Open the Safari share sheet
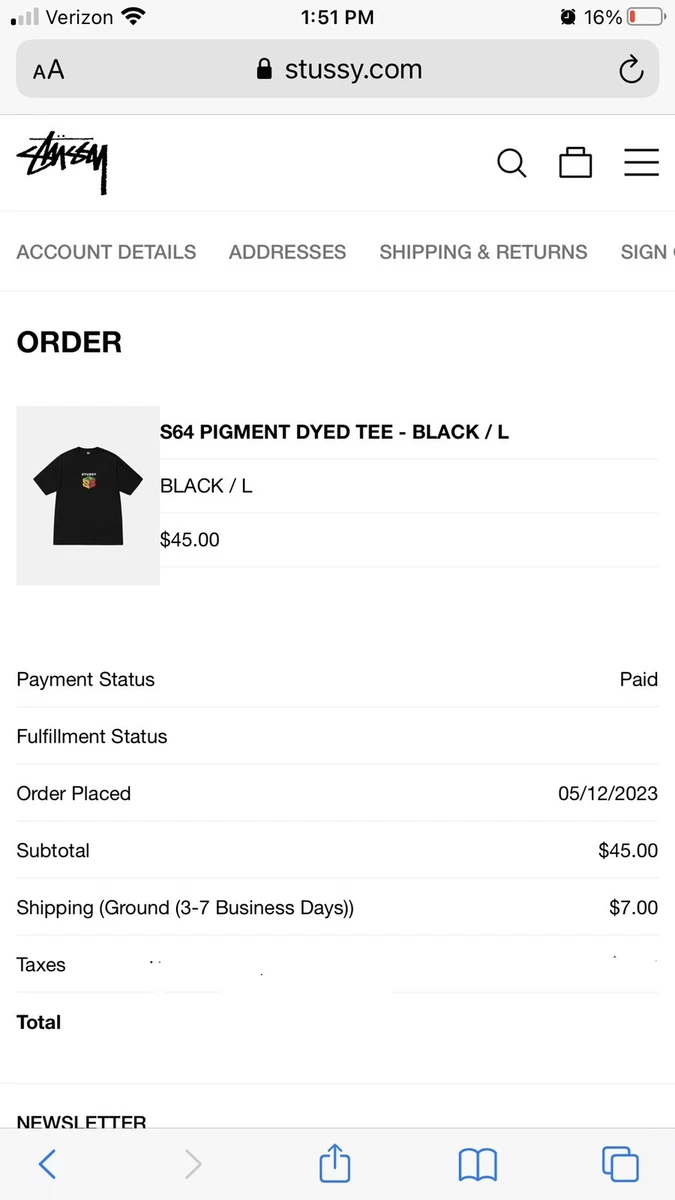The image size is (675, 1200). 335,1162
